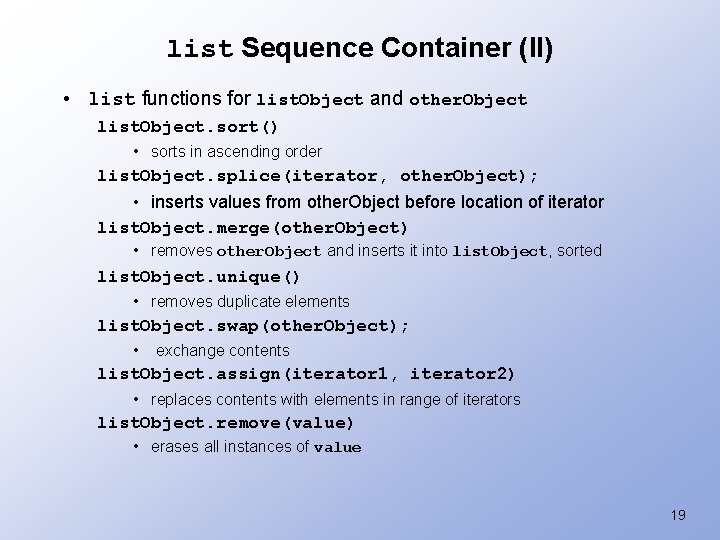Screen dimensions: 720x540
Task: Click the slide title 'list Sequence Container (II)'
Action: coord(360,48)
